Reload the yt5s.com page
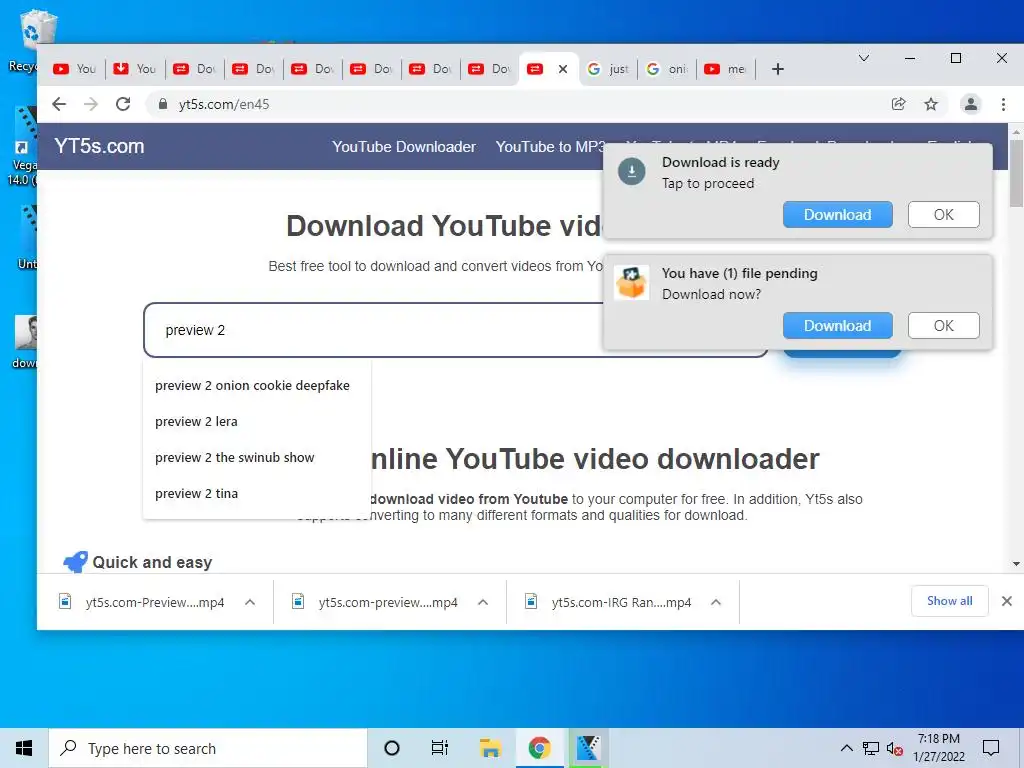The height and width of the screenshot is (768, 1024). (123, 104)
